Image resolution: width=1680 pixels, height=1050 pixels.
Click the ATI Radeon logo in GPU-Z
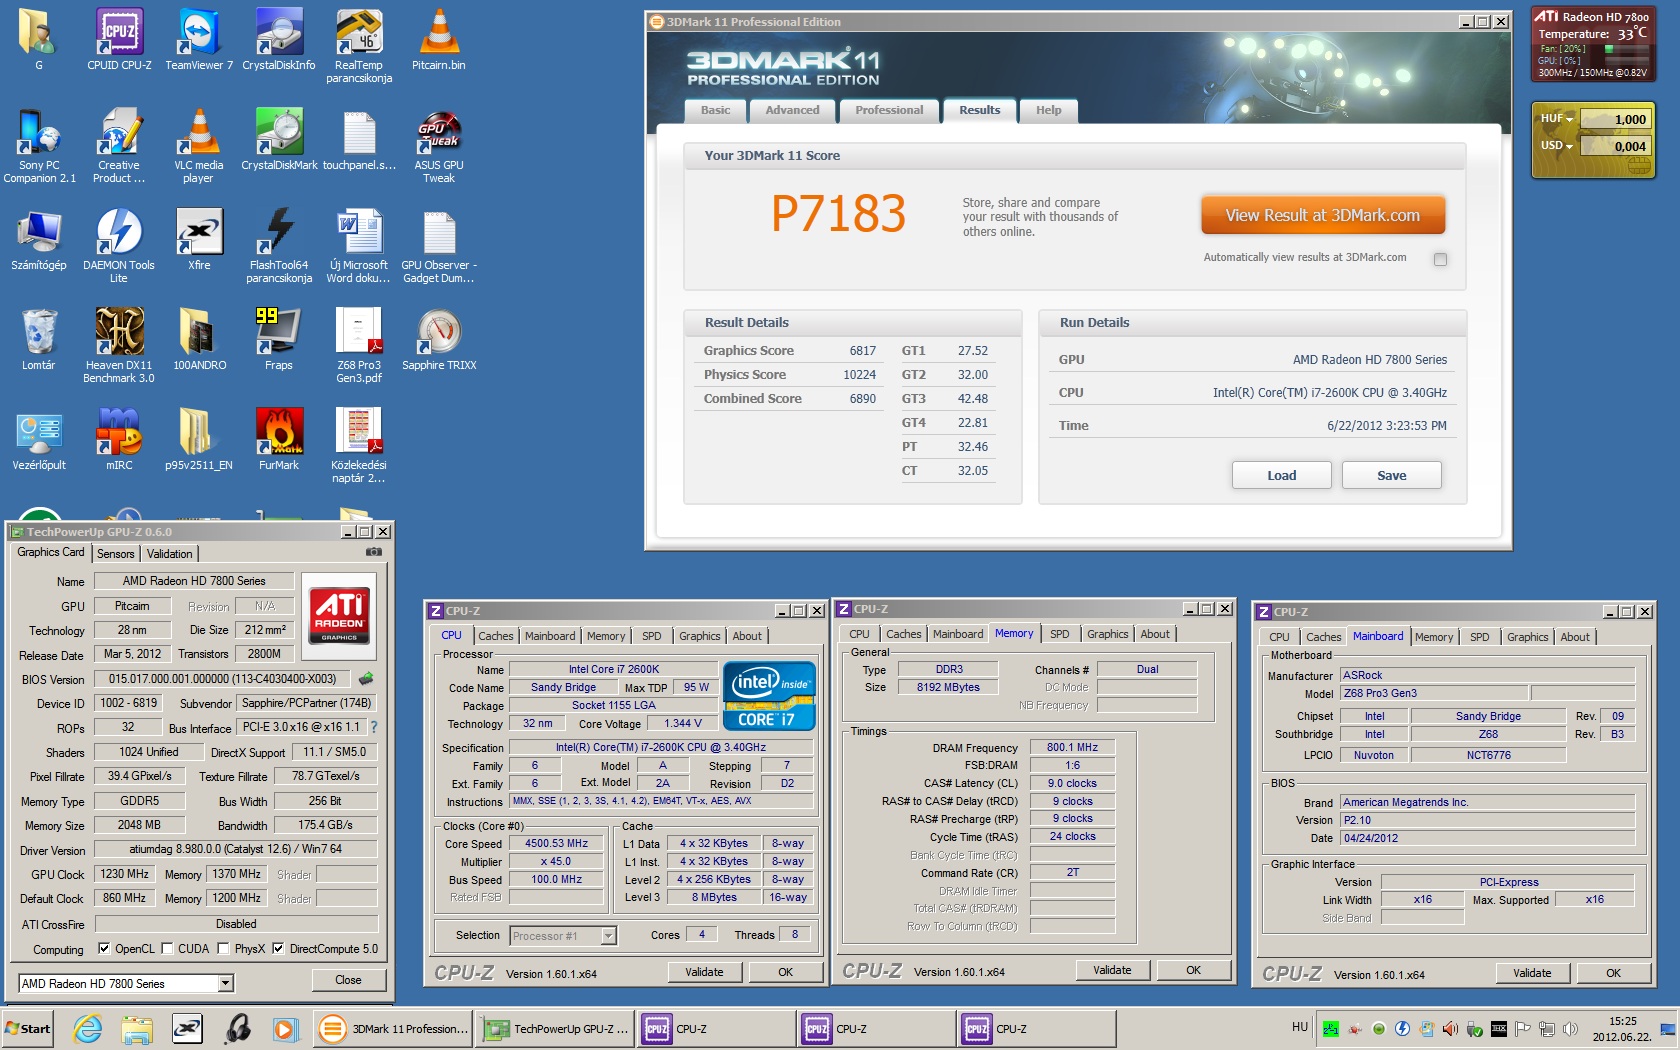(x=339, y=614)
